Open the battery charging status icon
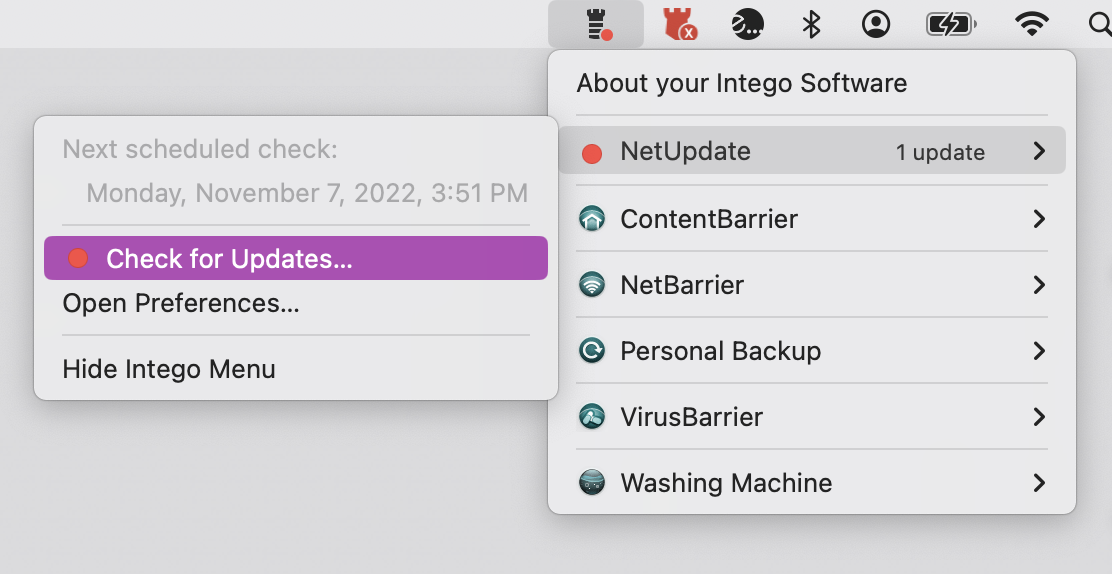The image size is (1112, 574). click(x=952, y=25)
